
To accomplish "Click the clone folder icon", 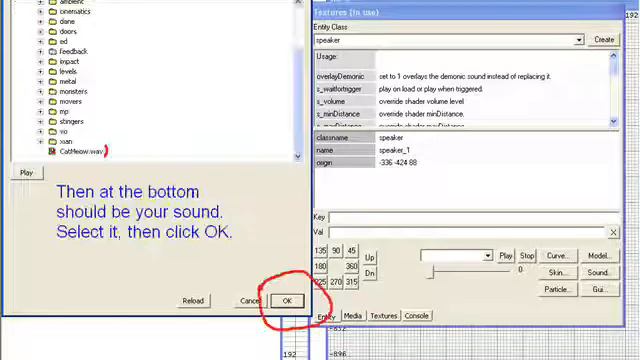I will point(53,22).
